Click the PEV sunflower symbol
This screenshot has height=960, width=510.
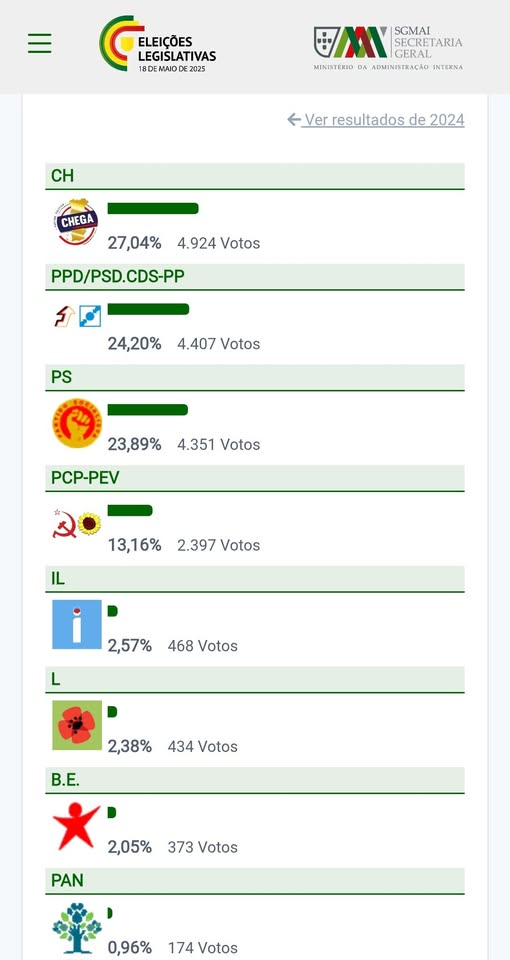(89, 524)
